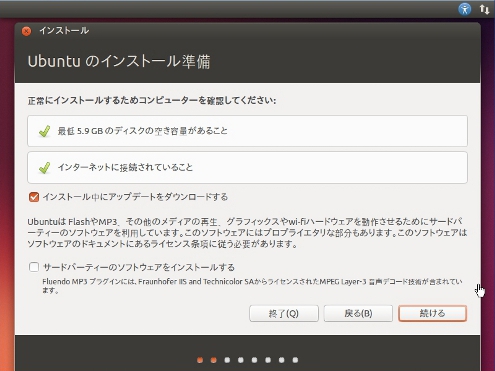Click the Ubuntu のインストール準備 heading

click(x=119, y=62)
